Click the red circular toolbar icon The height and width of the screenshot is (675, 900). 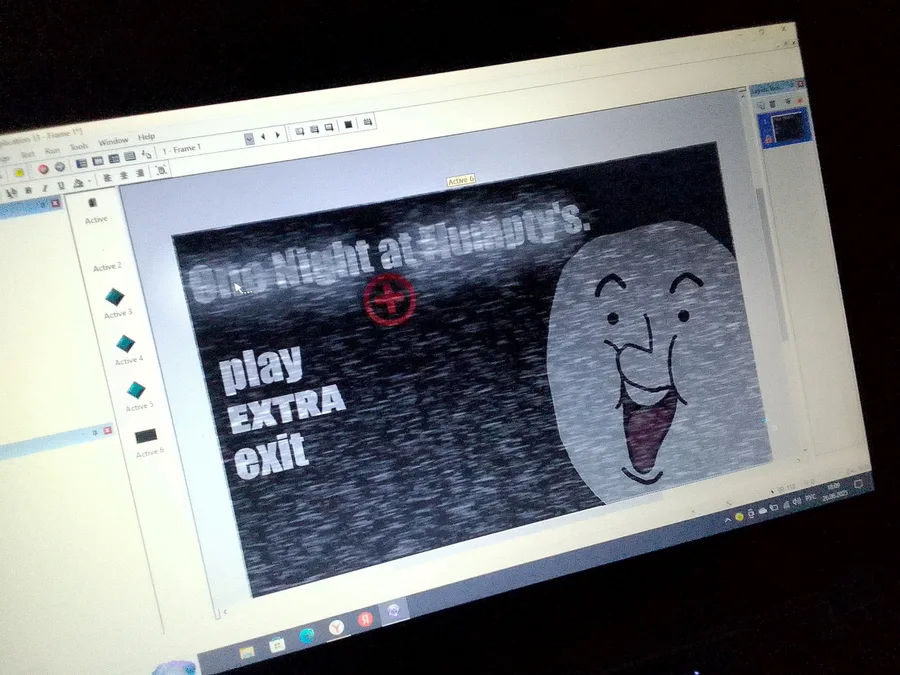pos(42,169)
